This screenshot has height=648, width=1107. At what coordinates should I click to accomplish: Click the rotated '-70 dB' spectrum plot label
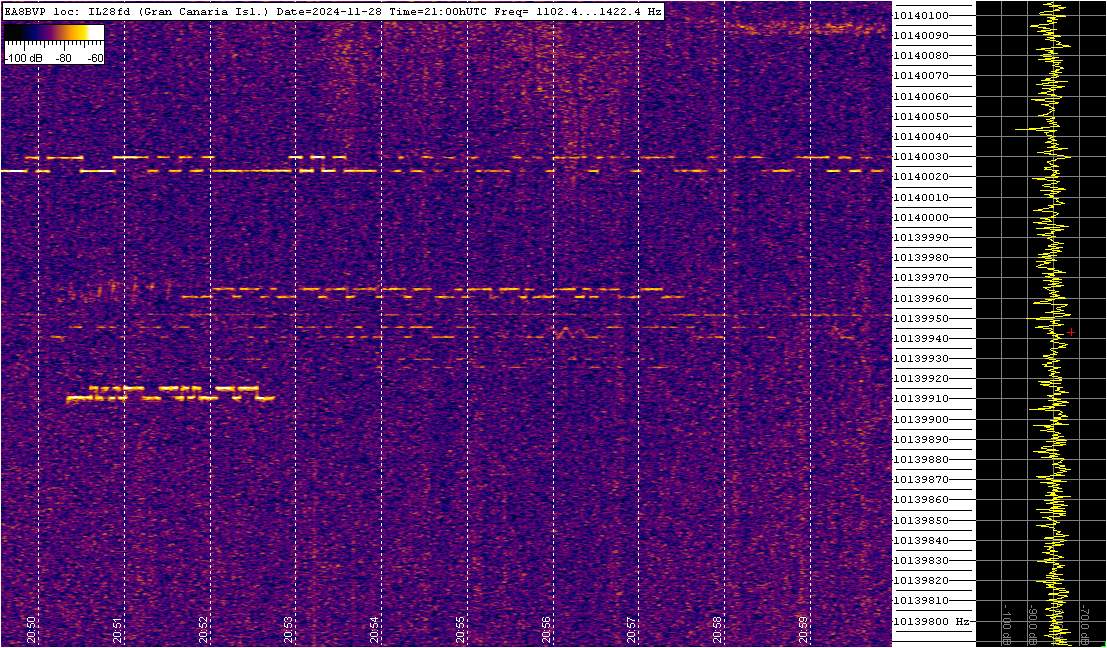1084,624
